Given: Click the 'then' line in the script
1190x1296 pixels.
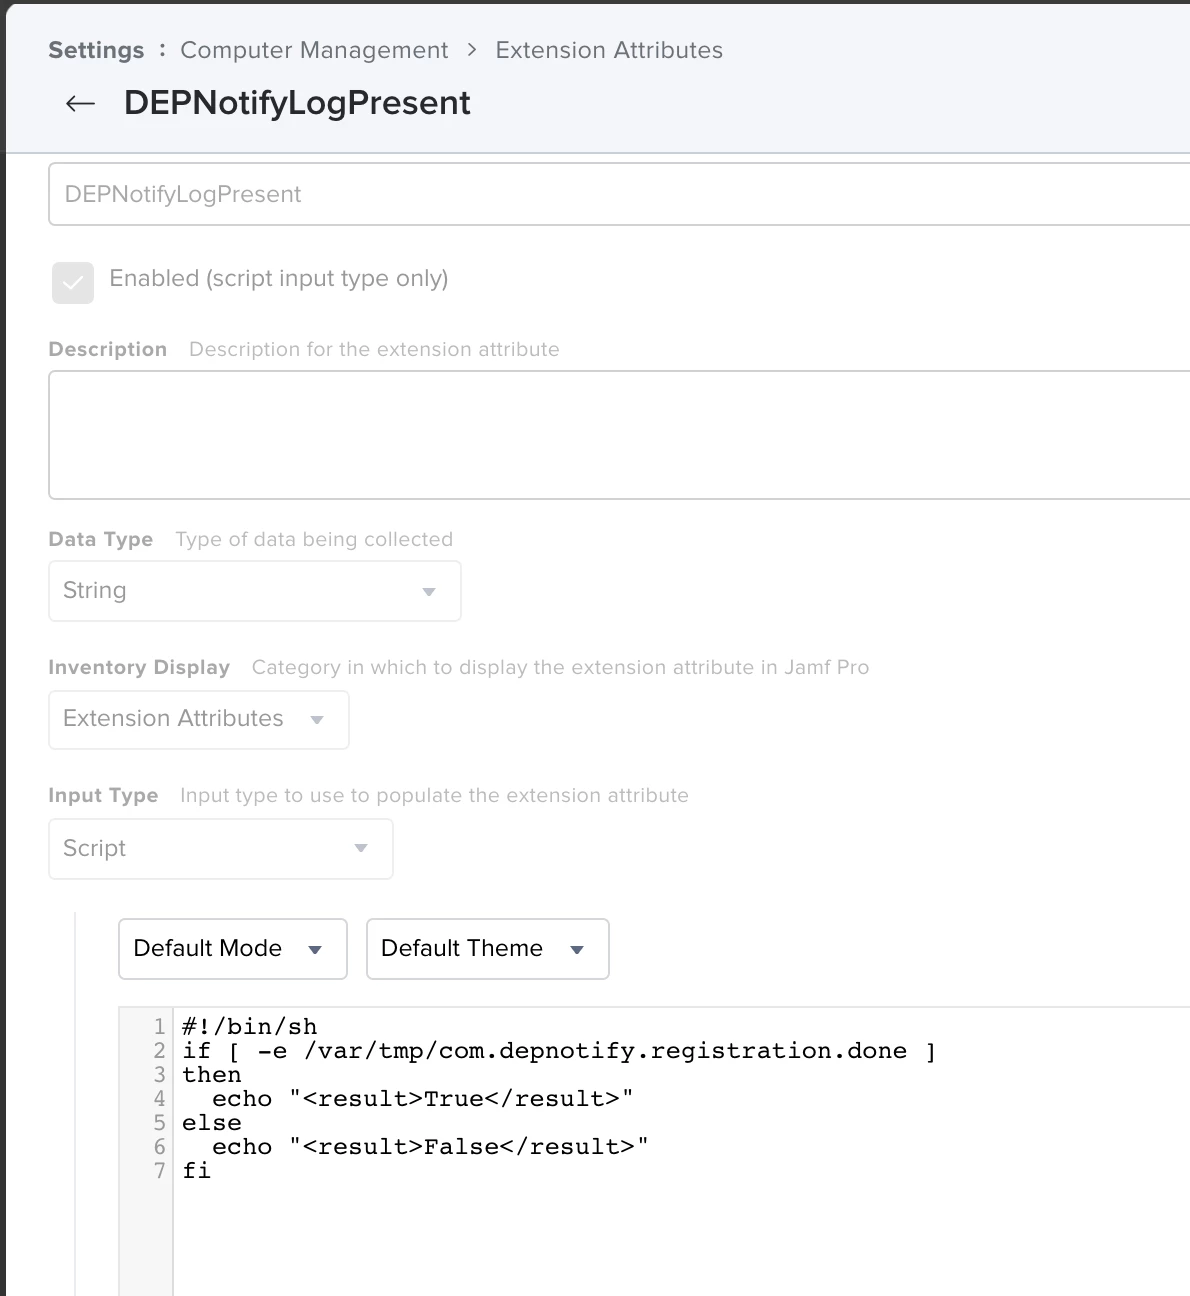Looking at the screenshot, I should tap(212, 1075).
